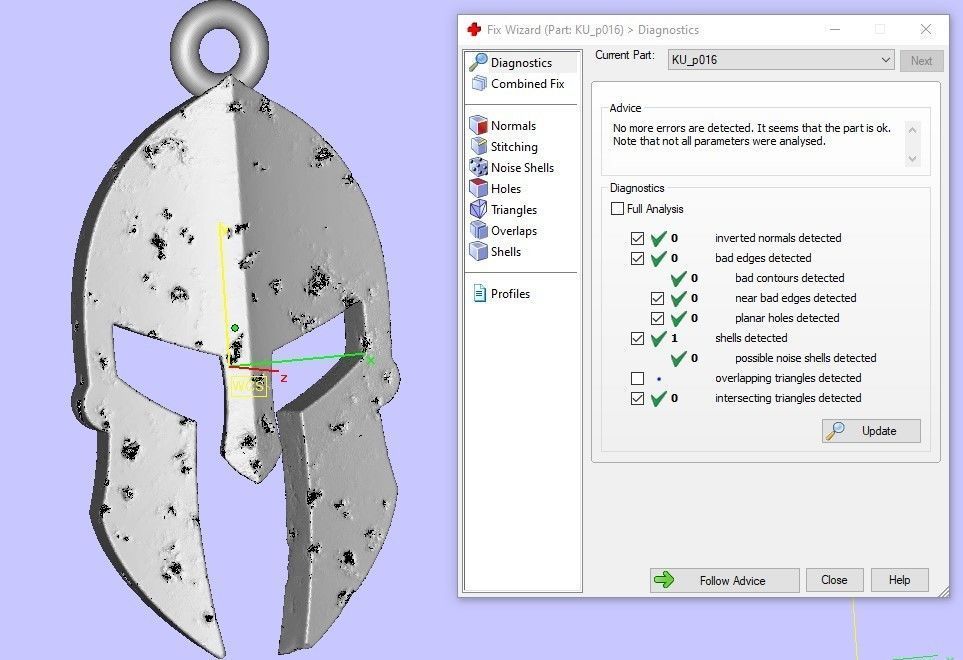963x660 pixels.
Task: Uncheck intersecting triangles detected checkbox
Action: pyautogui.click(x=637, y=398)
